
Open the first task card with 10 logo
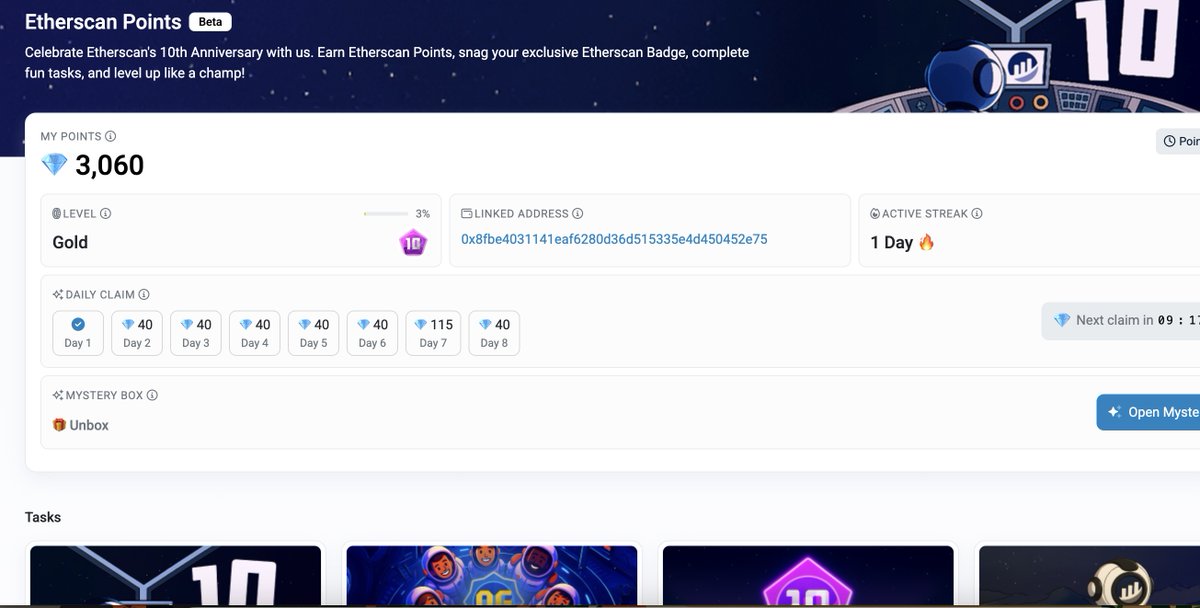[x=175, y=575]
